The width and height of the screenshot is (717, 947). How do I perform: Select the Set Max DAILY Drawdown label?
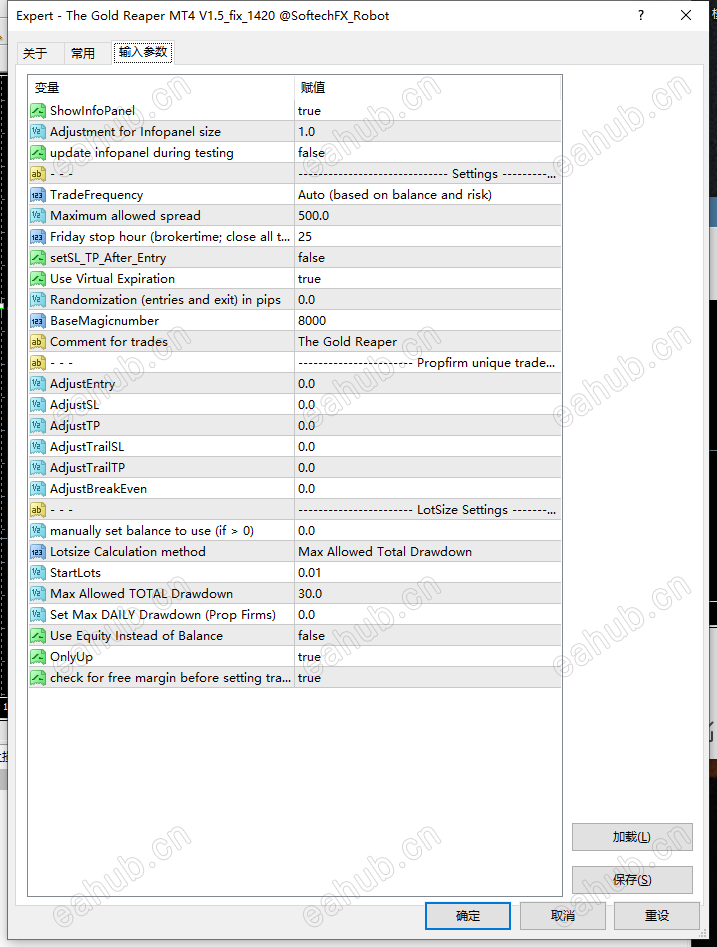tap(162, 615)
